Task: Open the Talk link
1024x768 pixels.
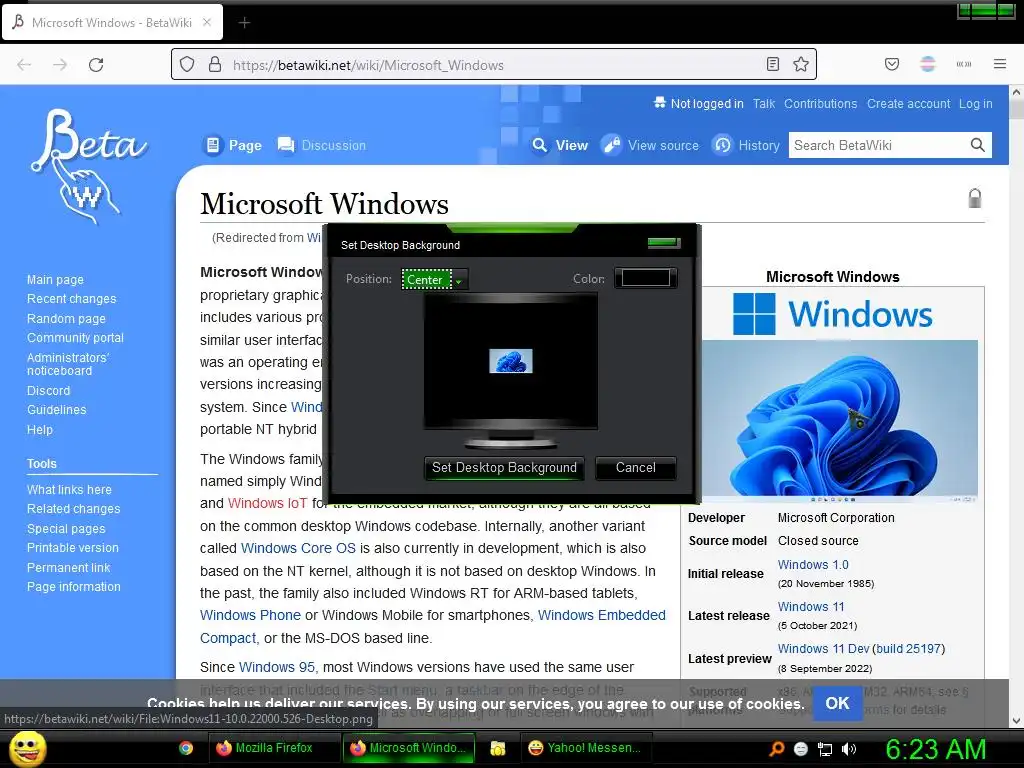Action: 763,104
